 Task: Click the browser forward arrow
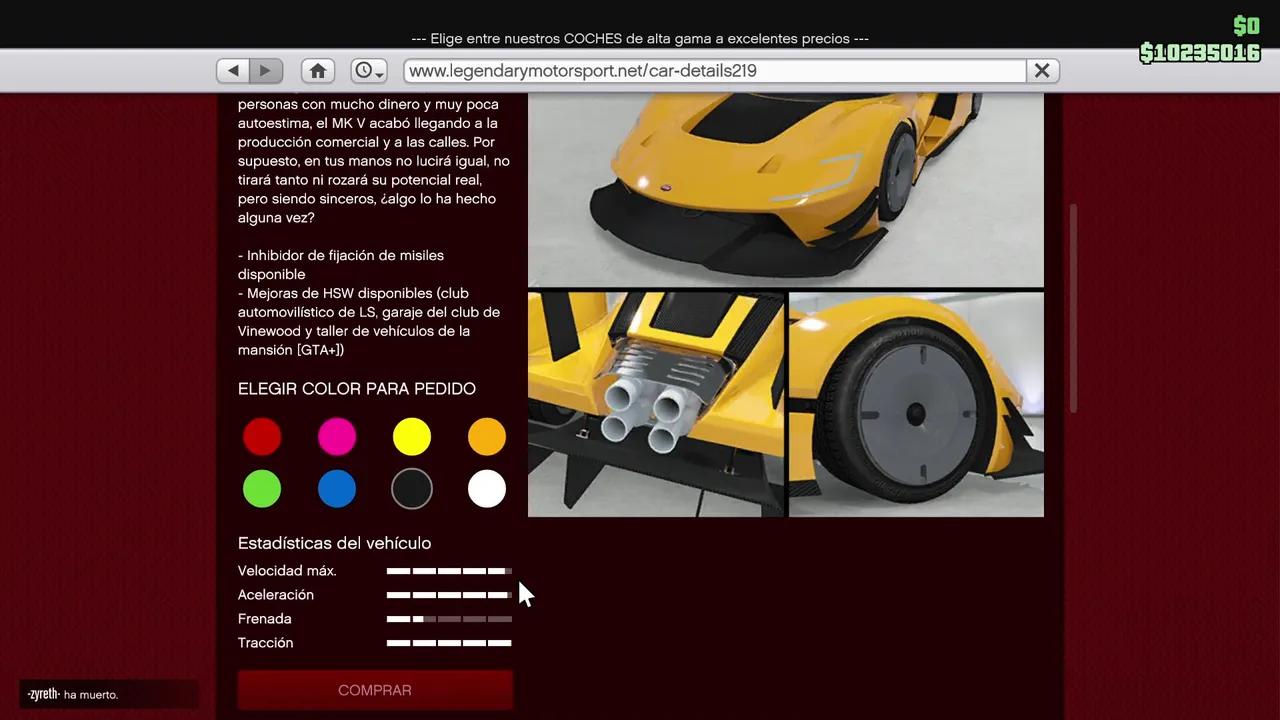pos(266,70)
